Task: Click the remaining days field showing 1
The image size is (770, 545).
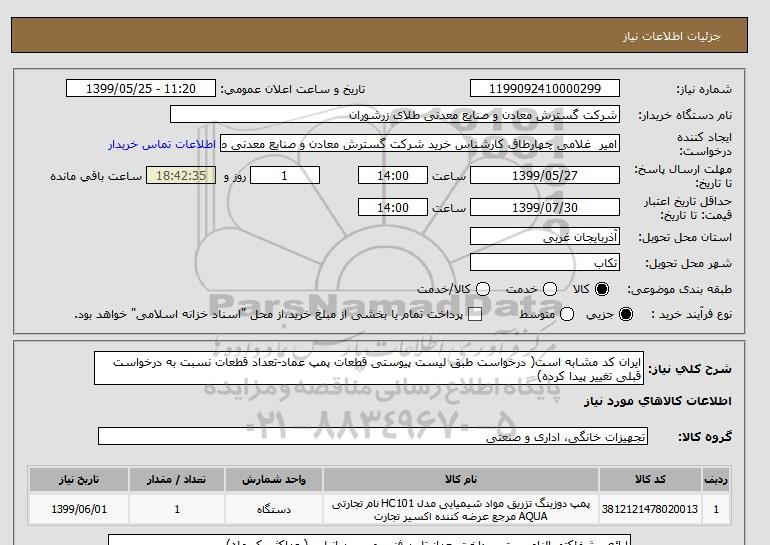Action: tap(285, 175)
